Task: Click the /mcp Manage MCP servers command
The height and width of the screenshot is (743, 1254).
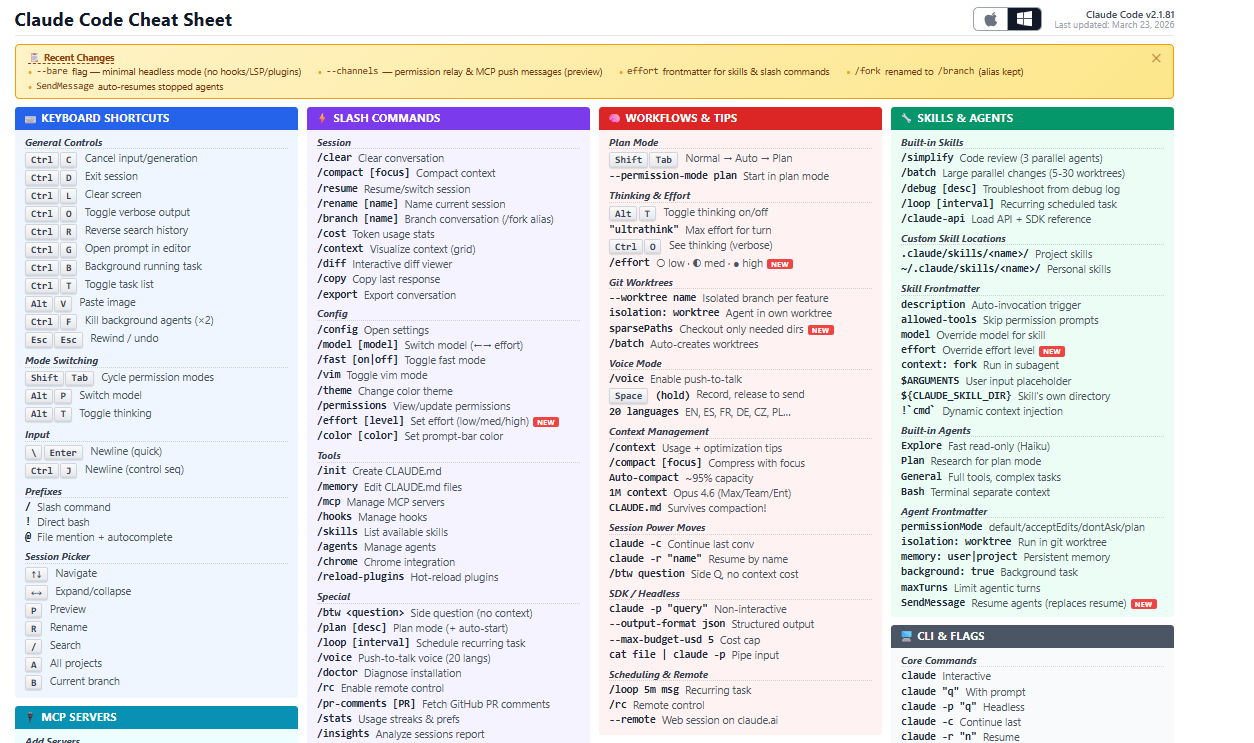Action: [380, 502]
